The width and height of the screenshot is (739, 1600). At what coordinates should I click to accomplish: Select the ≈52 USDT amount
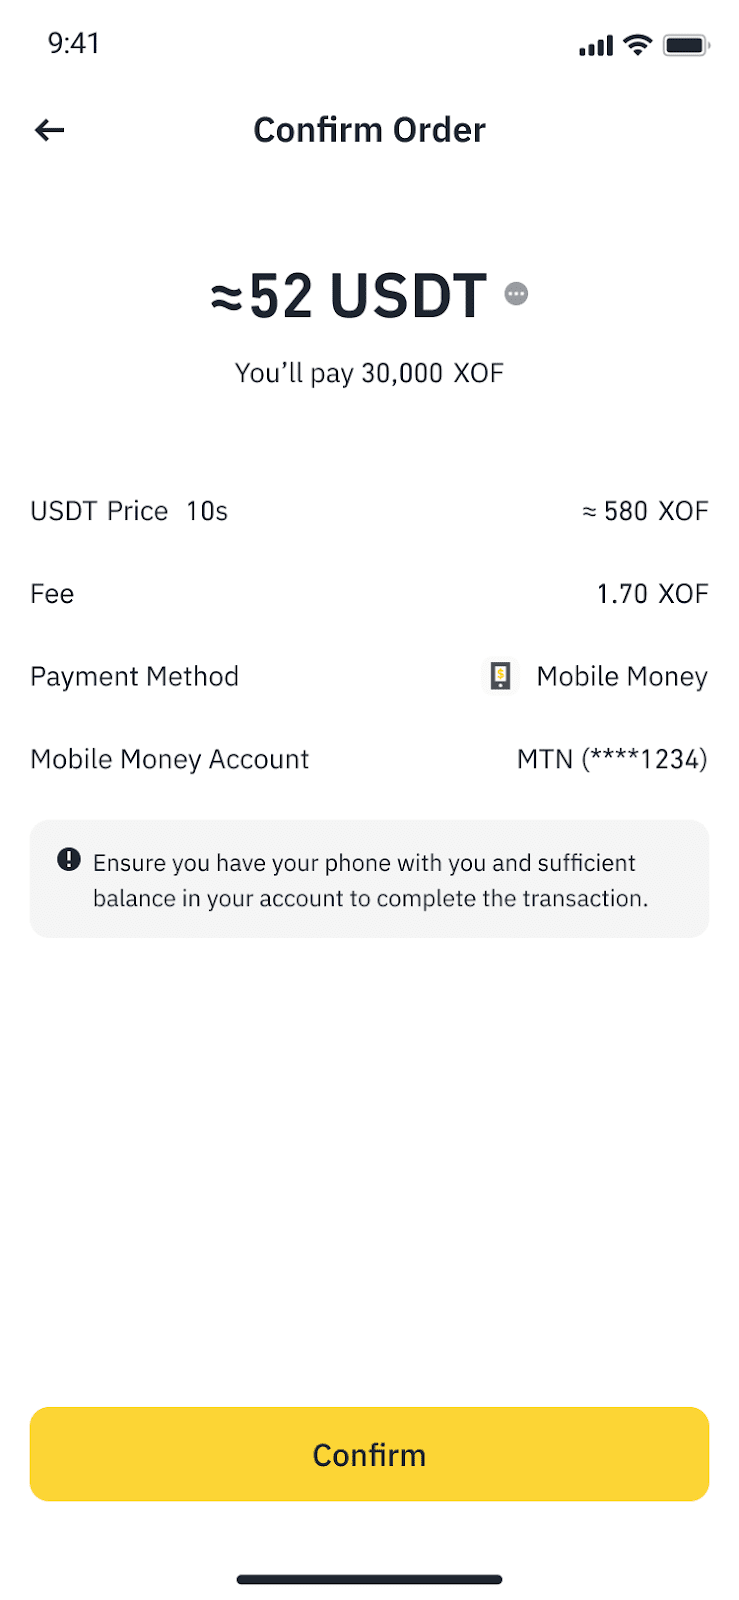coord(349,296)
